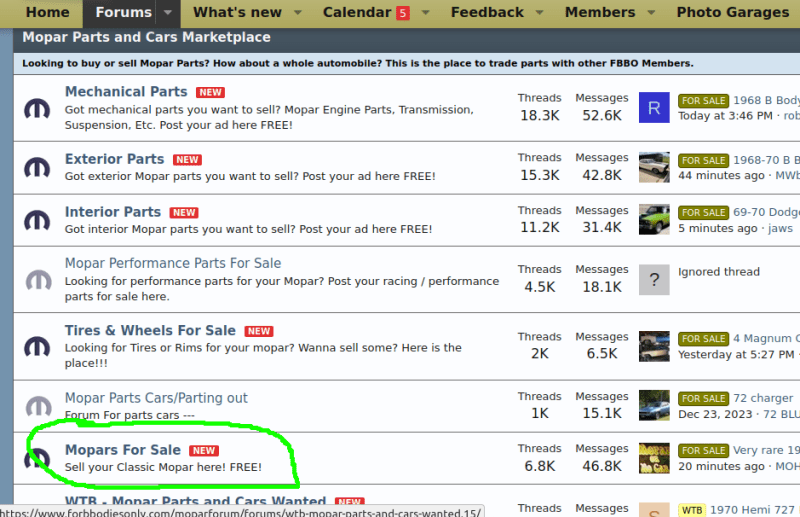
Task: Open the Members tab
Action: pos(600,12)
